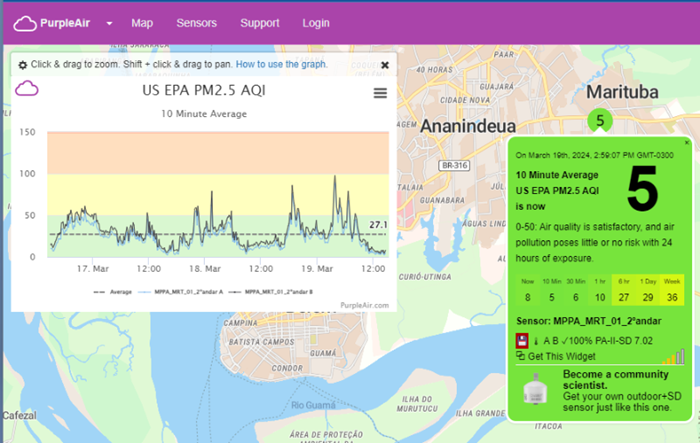Select the 6 hr averaging value 27
Screen dimensions: 700x443
[x=624, y=290]
